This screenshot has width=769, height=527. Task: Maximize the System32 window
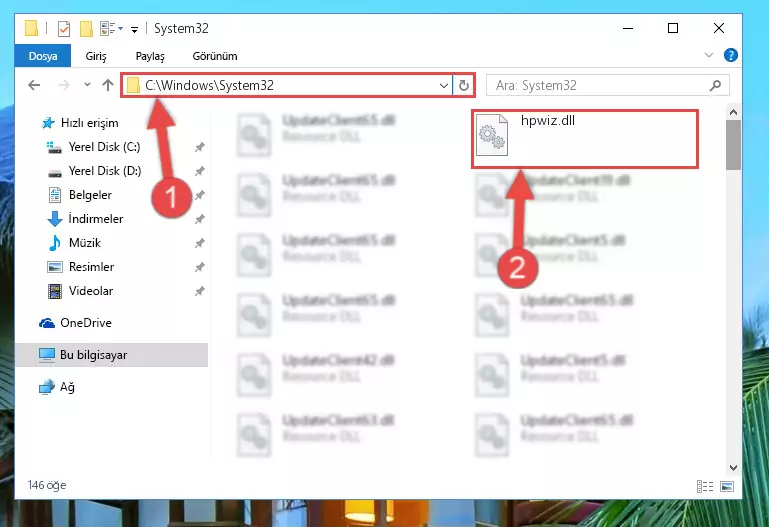tap(673, 28)
